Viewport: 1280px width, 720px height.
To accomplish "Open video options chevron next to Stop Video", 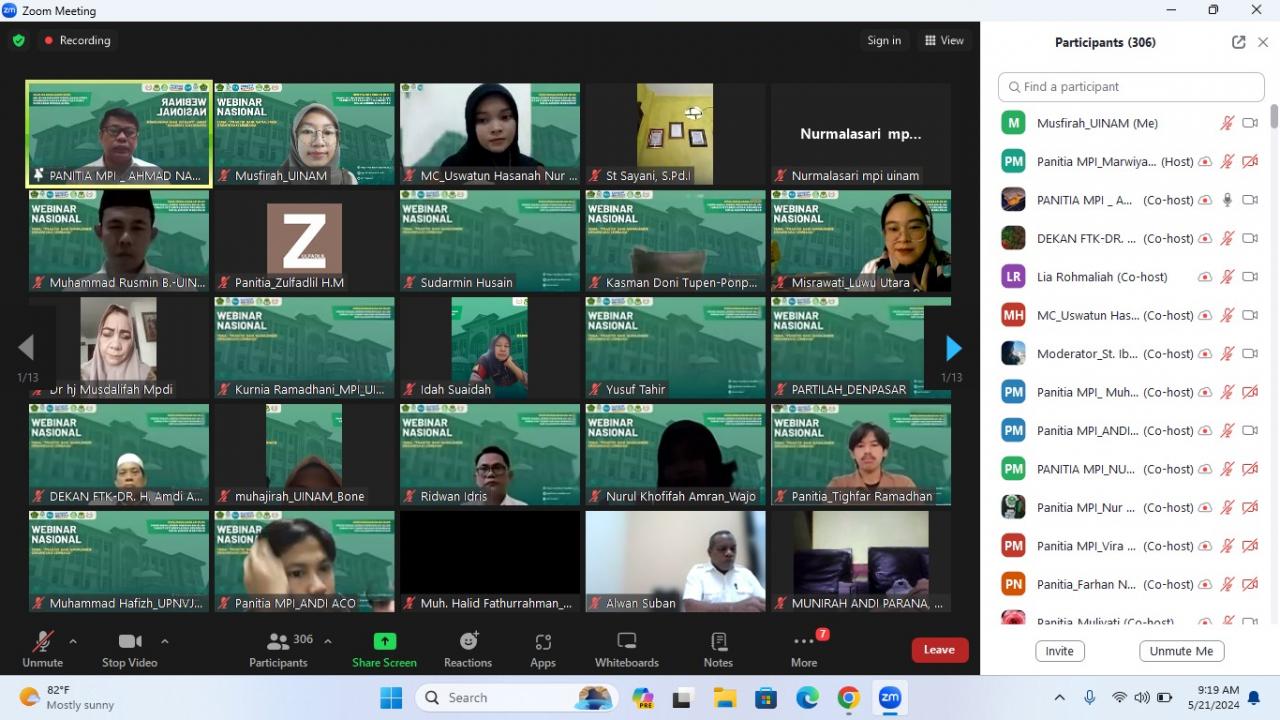I will [165, 641].
